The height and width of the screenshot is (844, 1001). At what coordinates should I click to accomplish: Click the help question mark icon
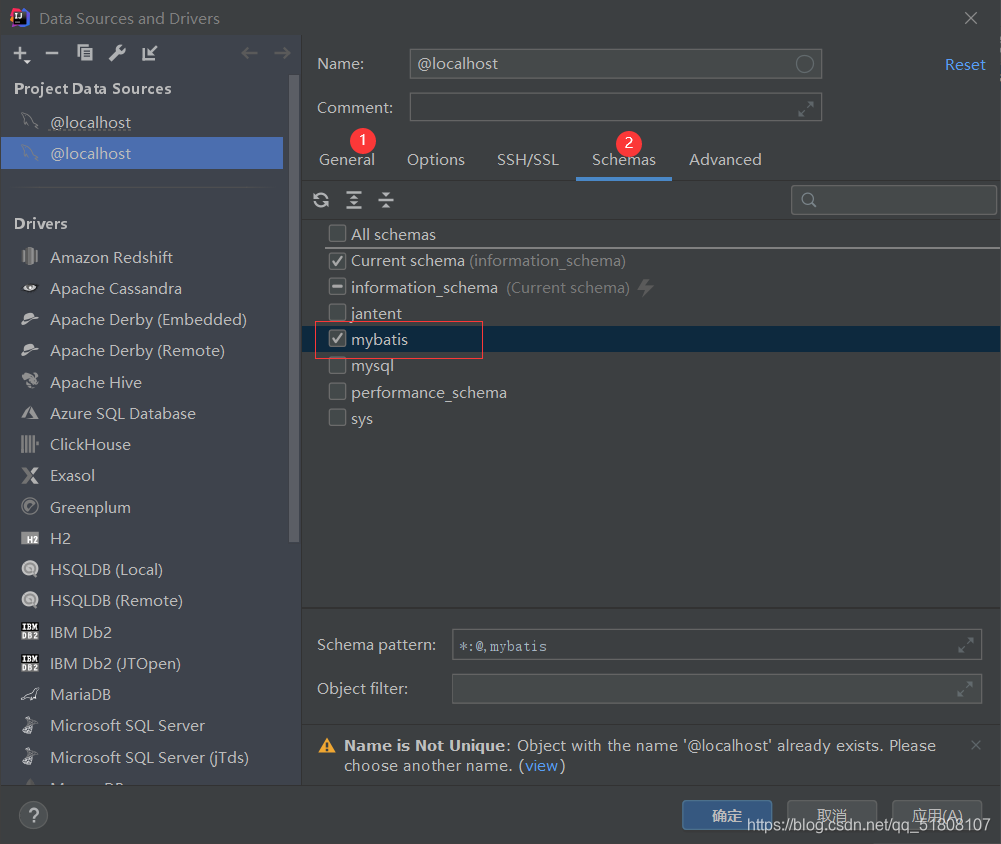point(33,815)
